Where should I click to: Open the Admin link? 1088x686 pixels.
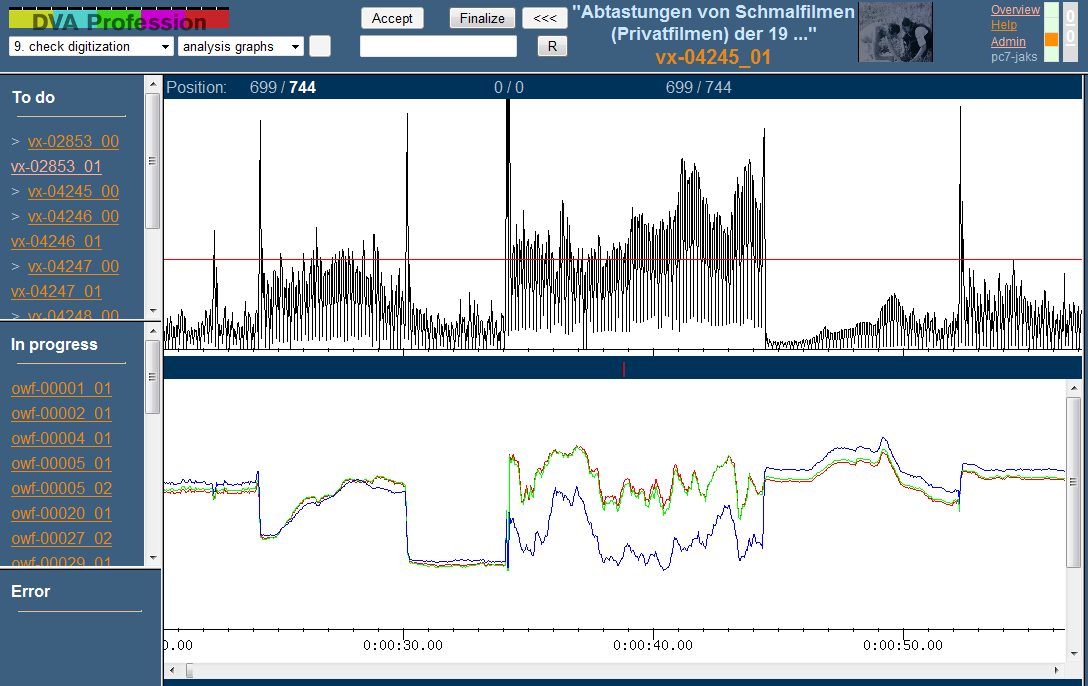pyautogui.click(x=1008, y=42)
